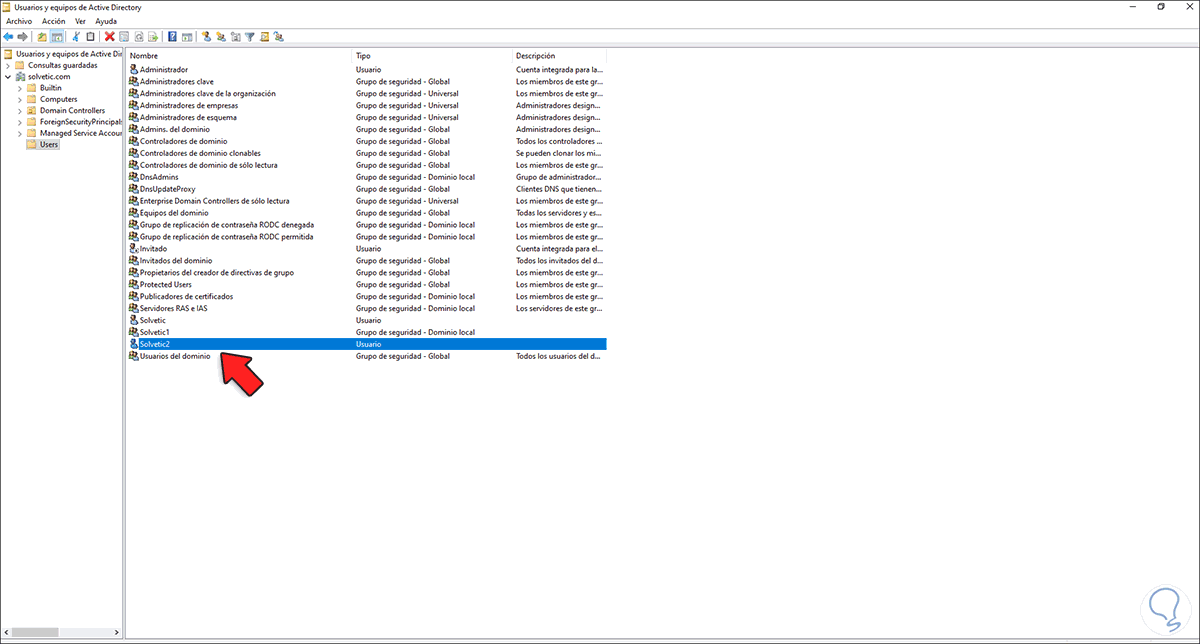This screenshot has height=644, width=1200.
Task: Click the DnsAdmins group icon
Action: pos(134,177)
